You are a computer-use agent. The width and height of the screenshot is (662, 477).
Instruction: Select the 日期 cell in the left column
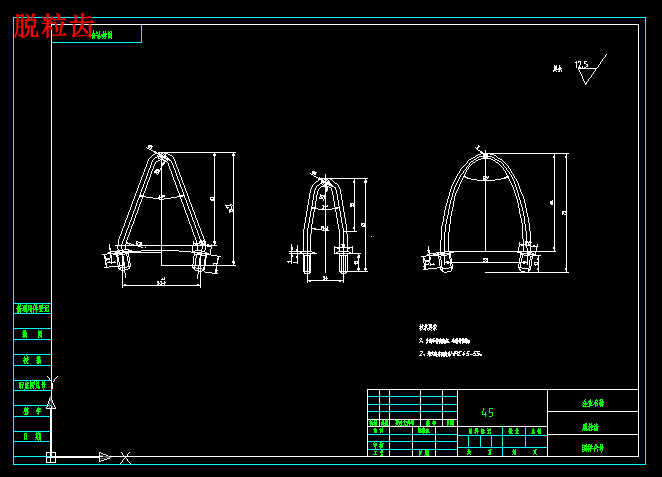[x=33, y=436]
